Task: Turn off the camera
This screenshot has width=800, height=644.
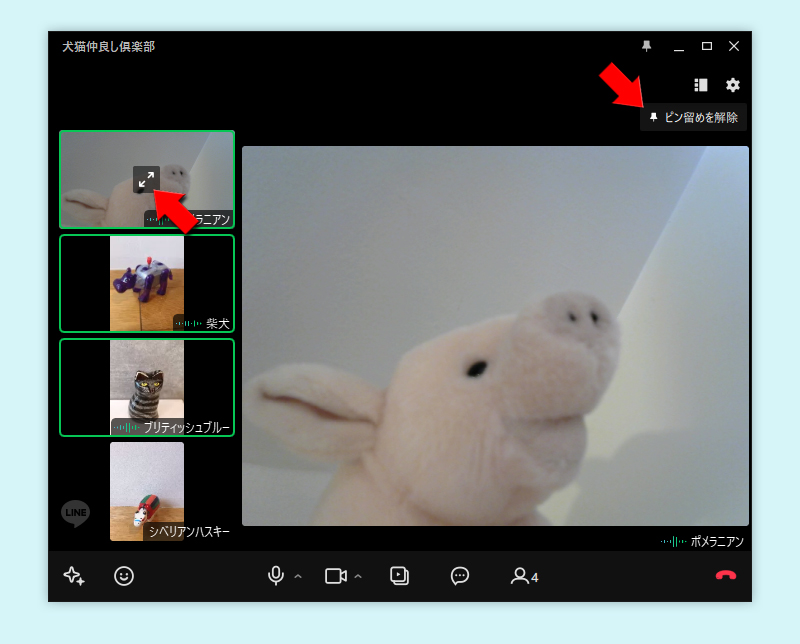Action: 335,576
